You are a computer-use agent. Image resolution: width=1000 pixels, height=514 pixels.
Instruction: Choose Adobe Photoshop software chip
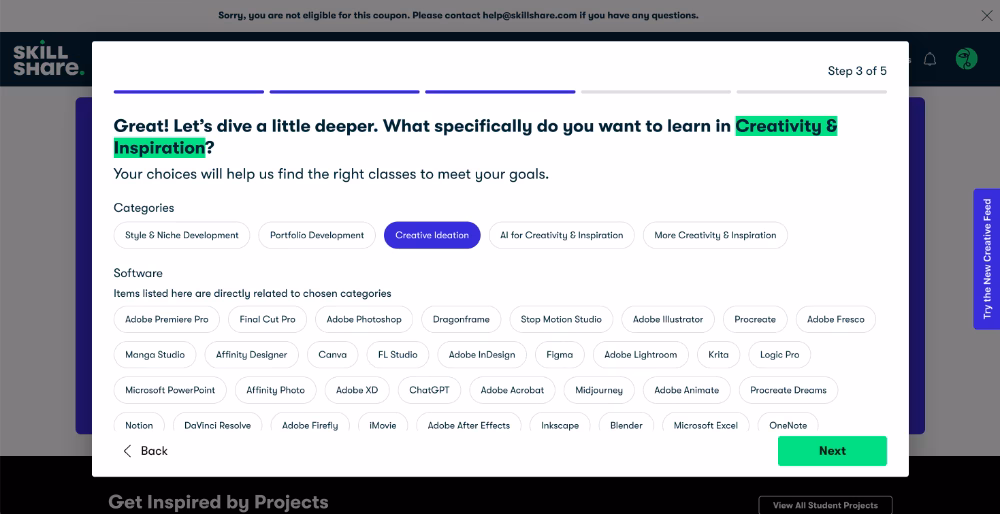click(364, 319)
